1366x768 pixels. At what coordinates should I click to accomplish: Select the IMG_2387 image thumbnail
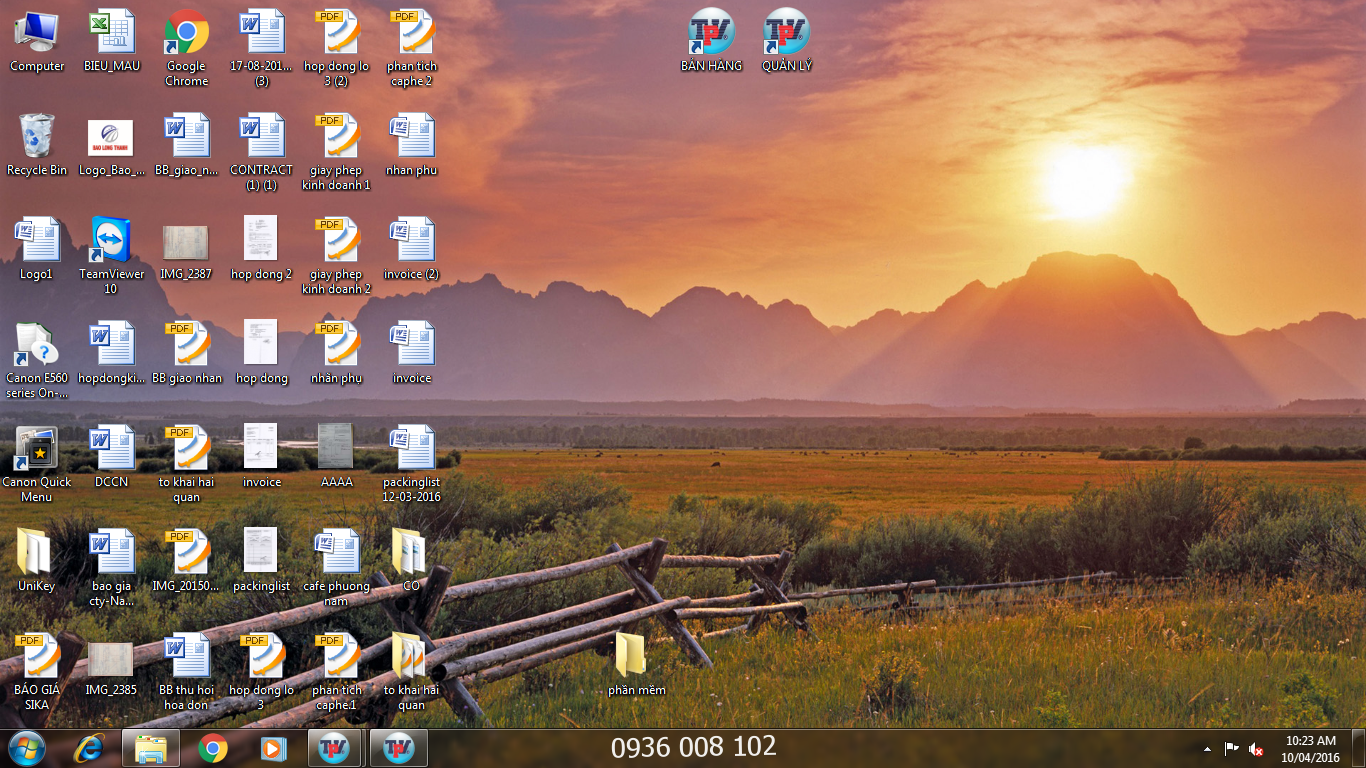click(x=187, y=249)
